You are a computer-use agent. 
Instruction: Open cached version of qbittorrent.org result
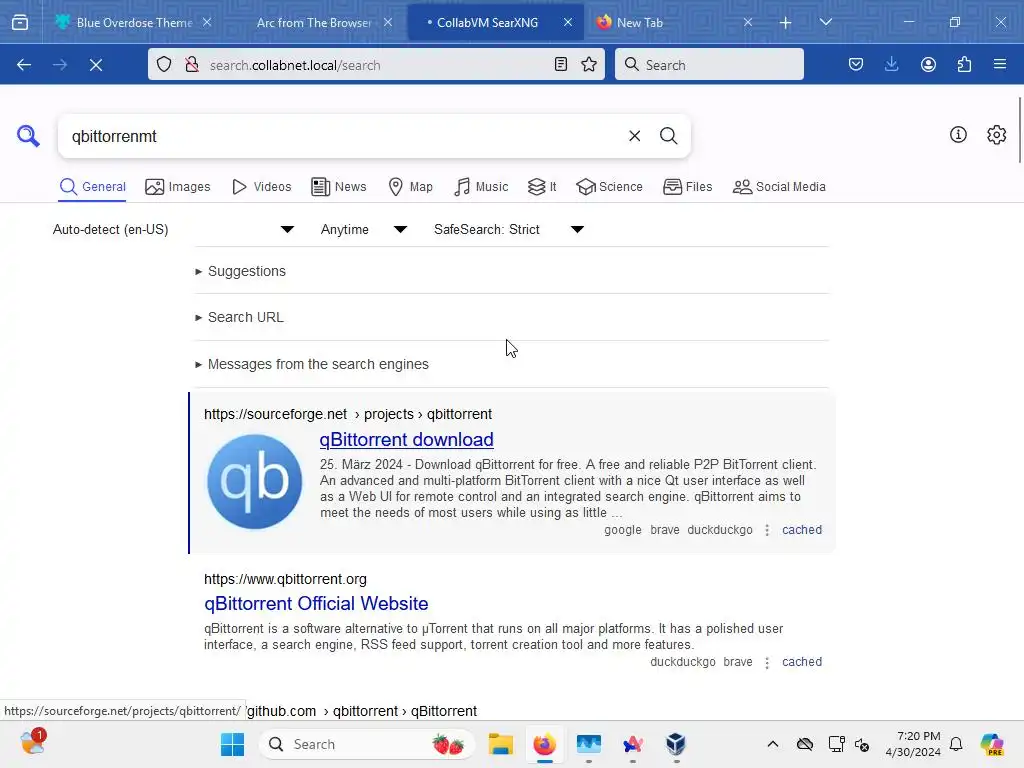(802, 662)
